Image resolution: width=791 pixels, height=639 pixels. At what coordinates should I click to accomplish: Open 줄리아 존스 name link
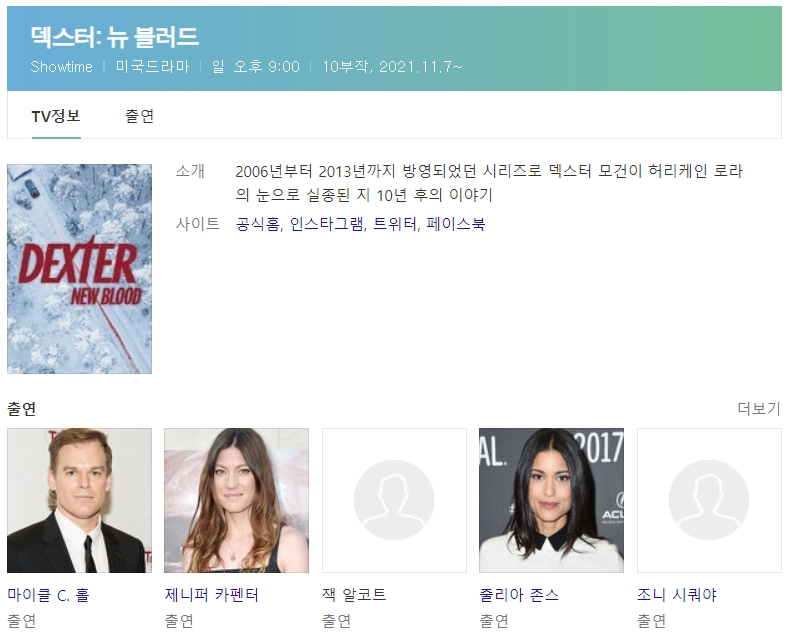(x=519, y=595)
